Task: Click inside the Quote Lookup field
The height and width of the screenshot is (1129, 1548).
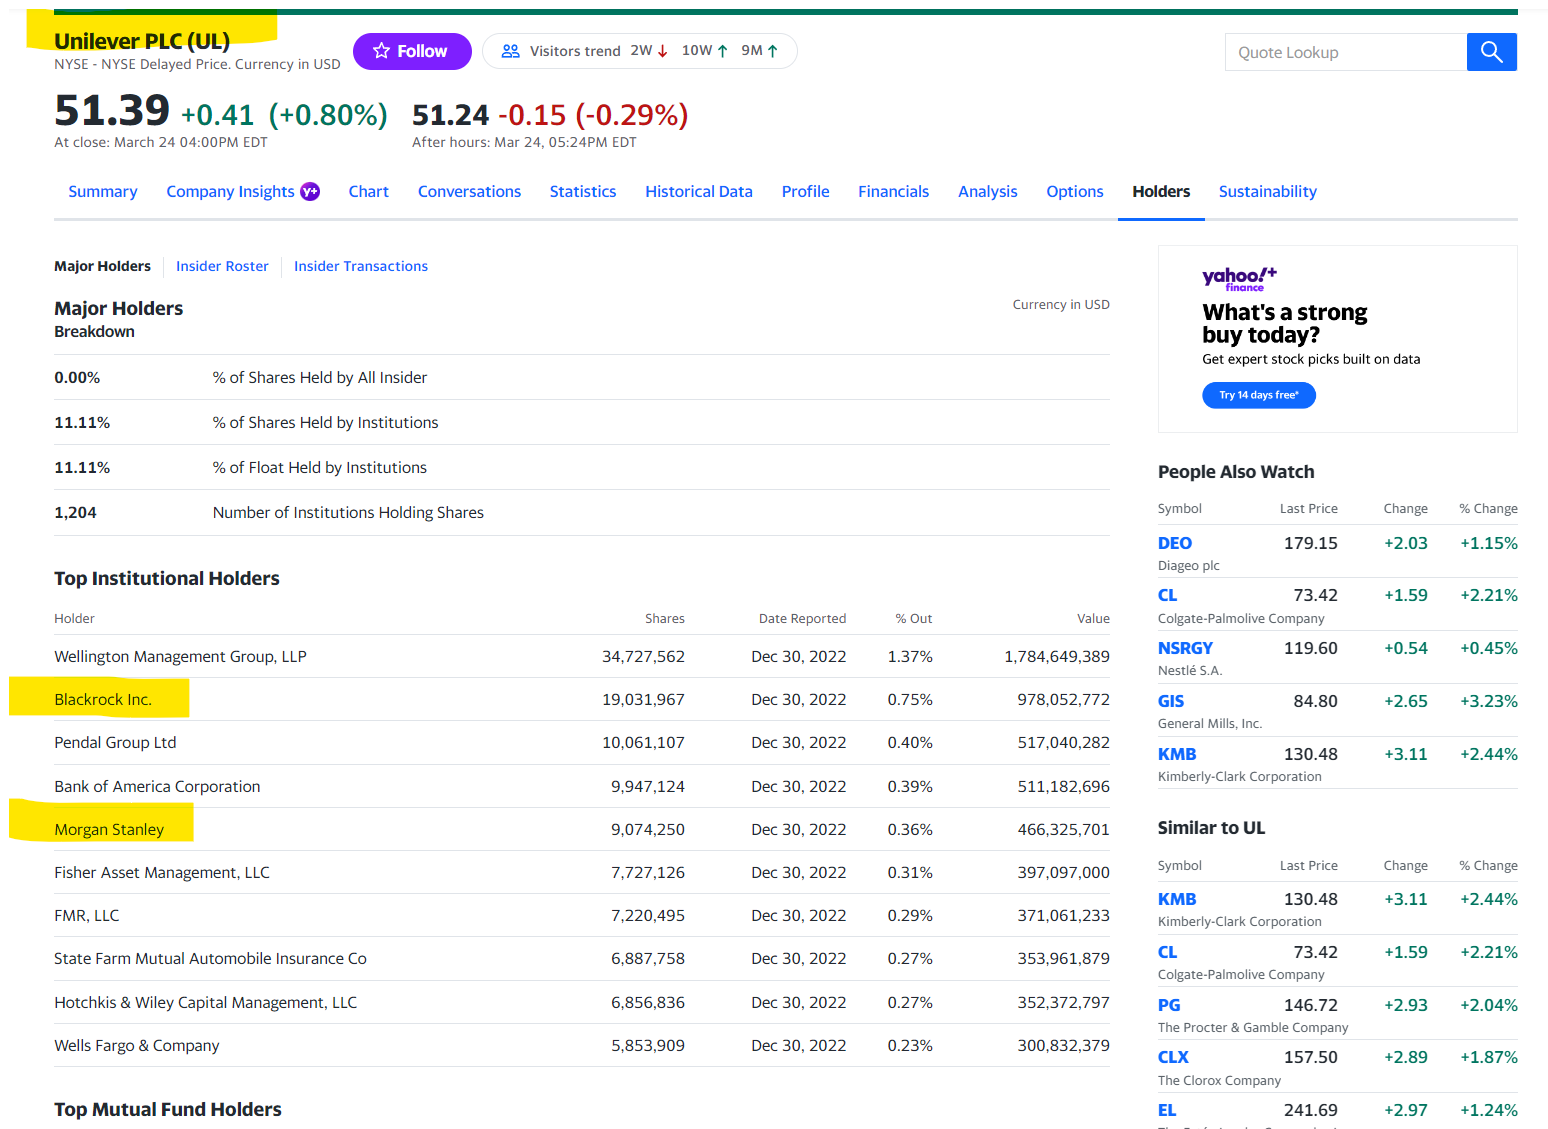Action: pyautogui.click(x=1346, y=52)
